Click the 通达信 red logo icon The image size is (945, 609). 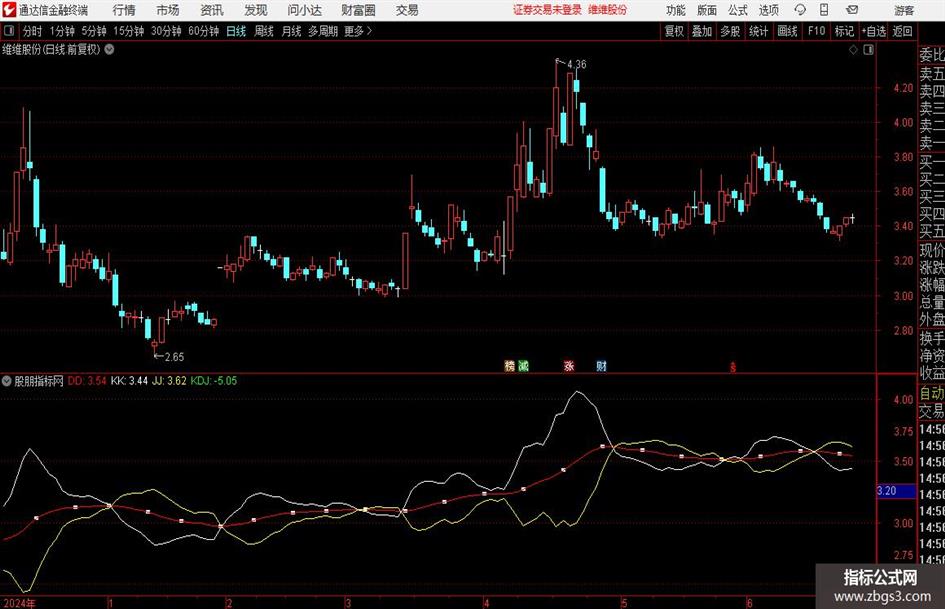(x=8, y=10)
